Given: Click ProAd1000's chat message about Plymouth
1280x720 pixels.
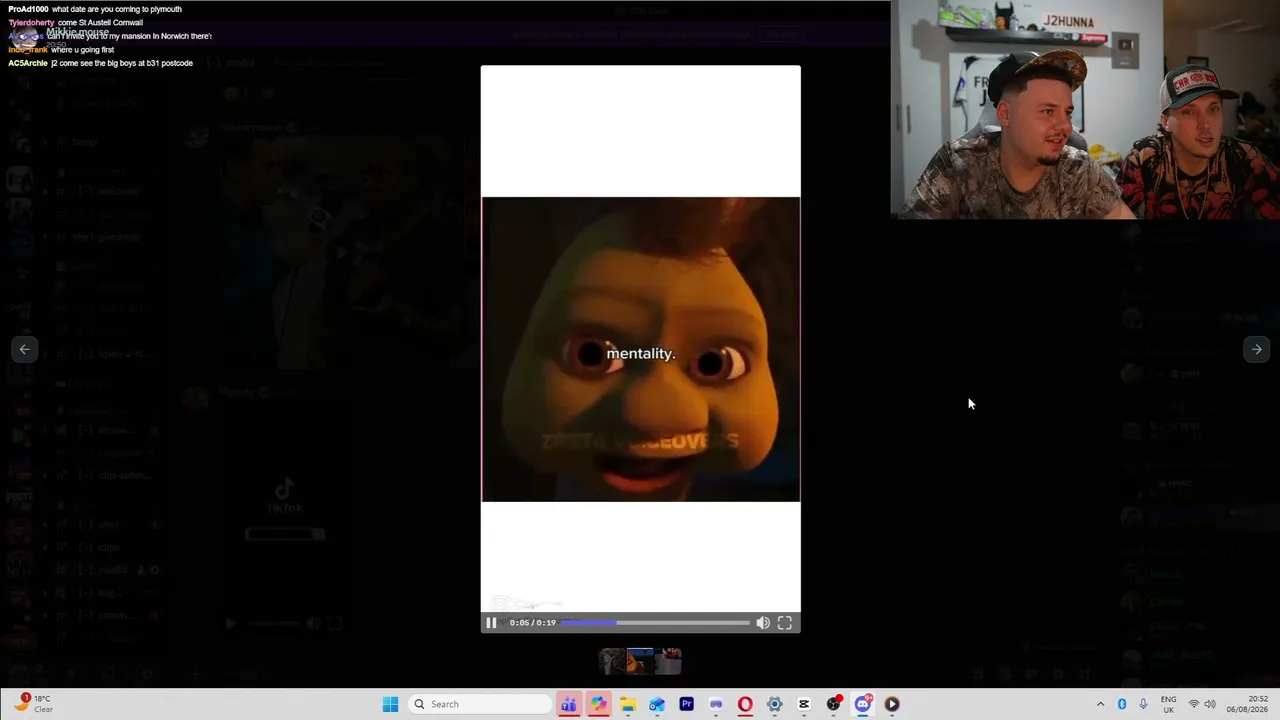Looking at the screenshot, I should pyautogui.click(x=95, y=9).
